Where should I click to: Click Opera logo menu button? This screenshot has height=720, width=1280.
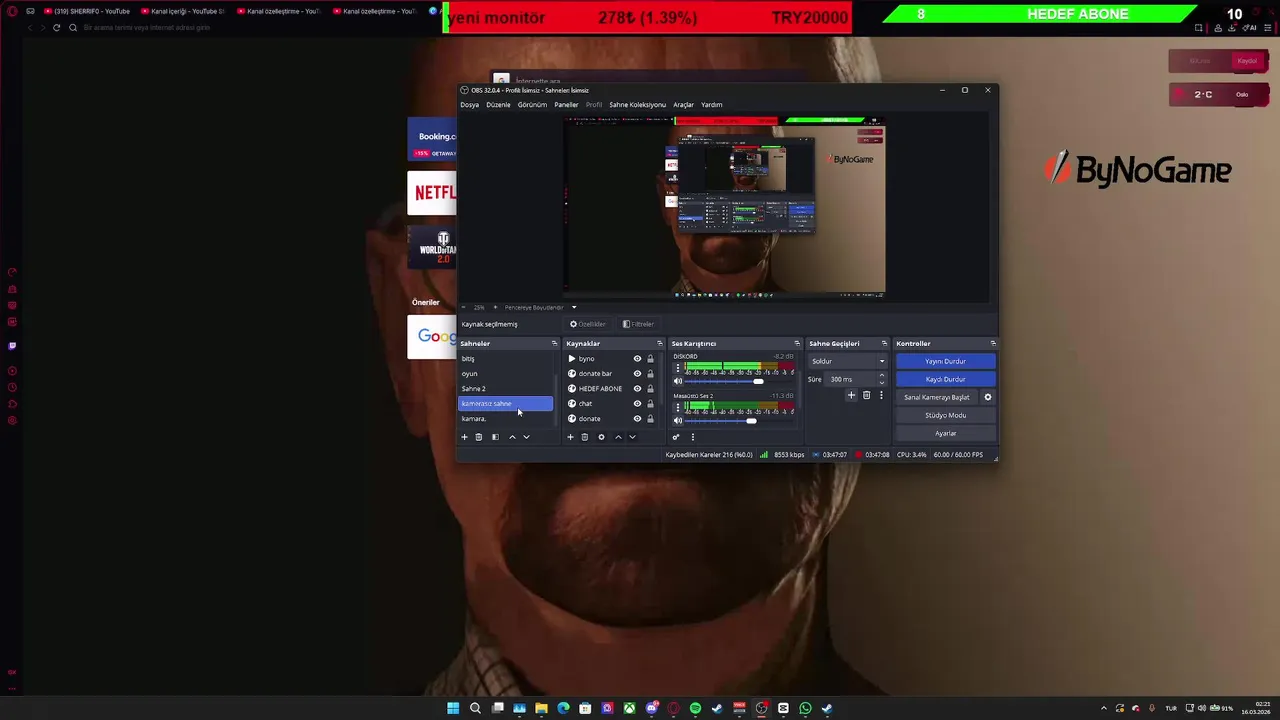[x=11, y=11]
